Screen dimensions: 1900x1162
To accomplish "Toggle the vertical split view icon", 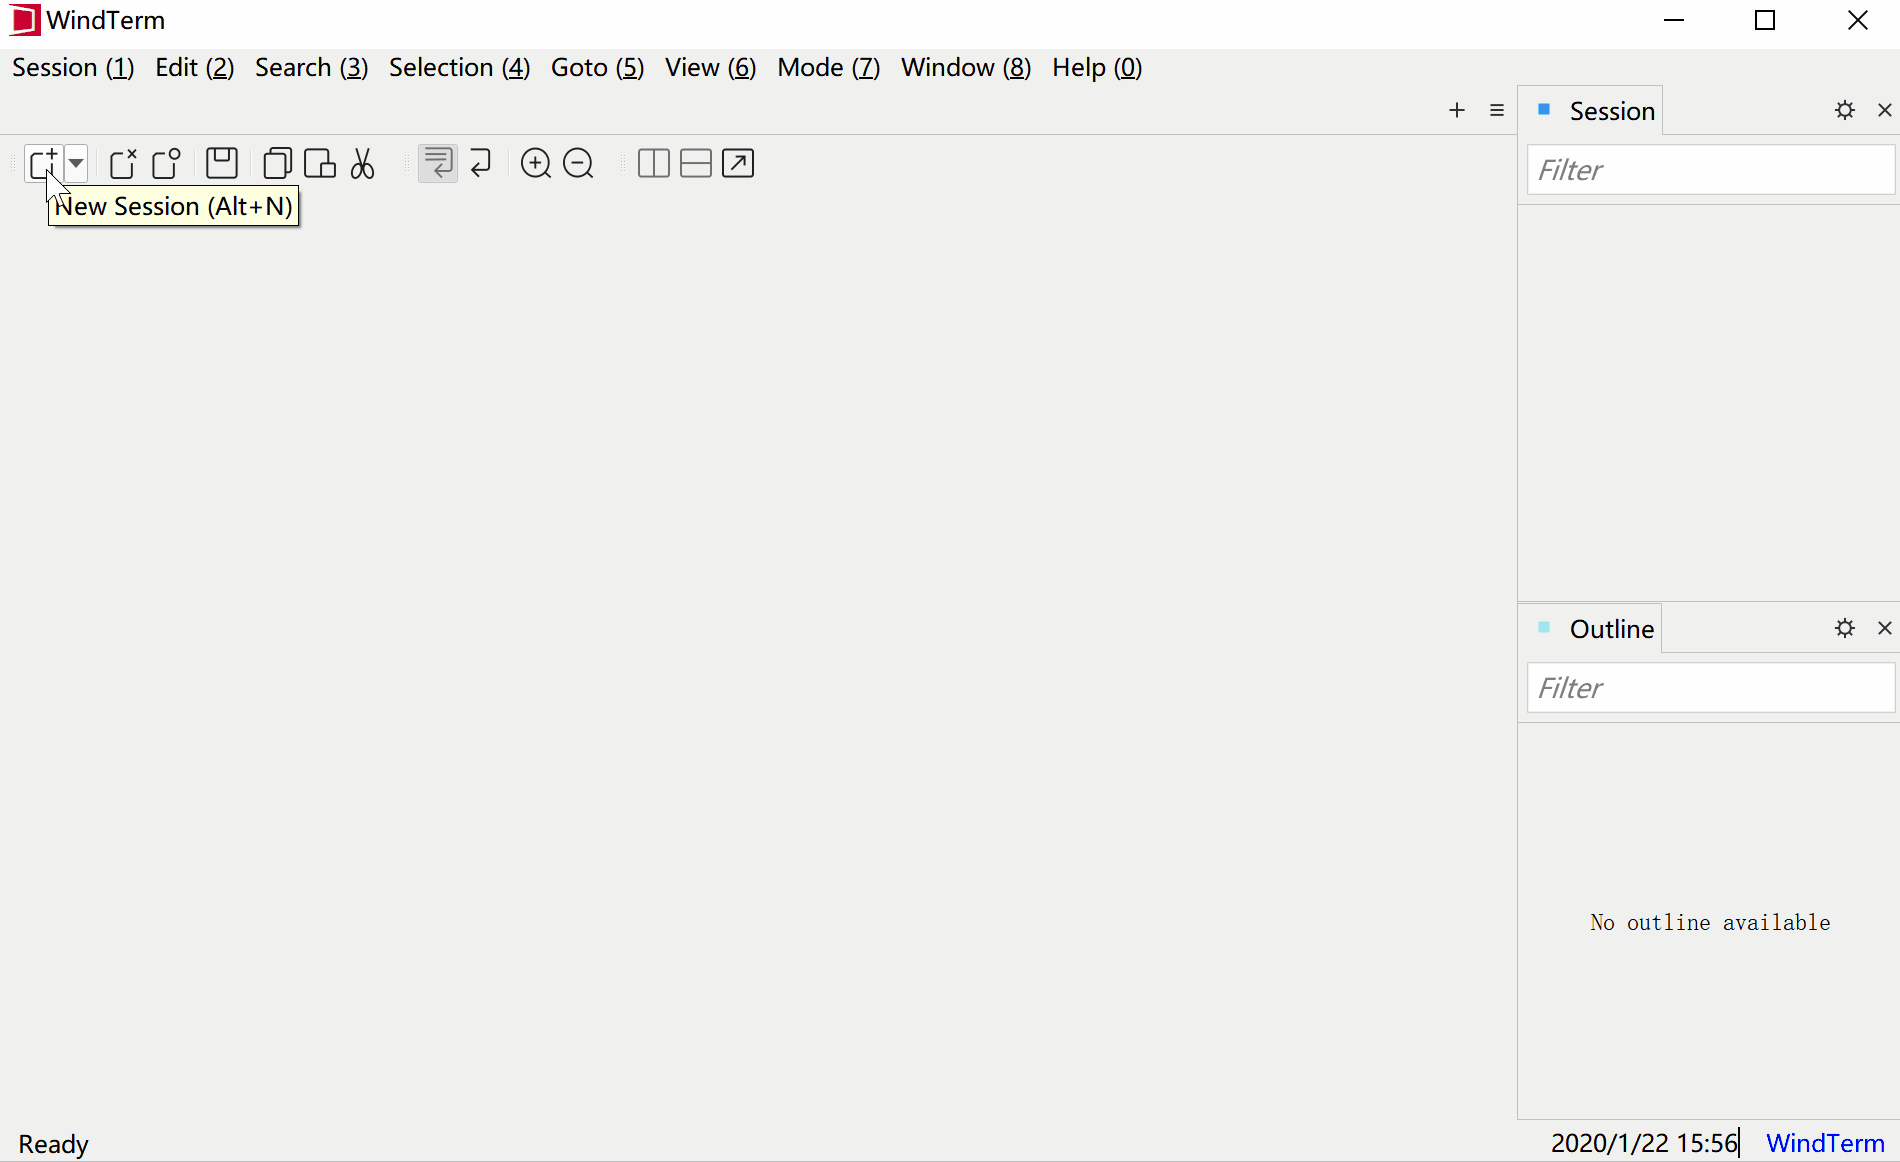I will click(653, 163).
